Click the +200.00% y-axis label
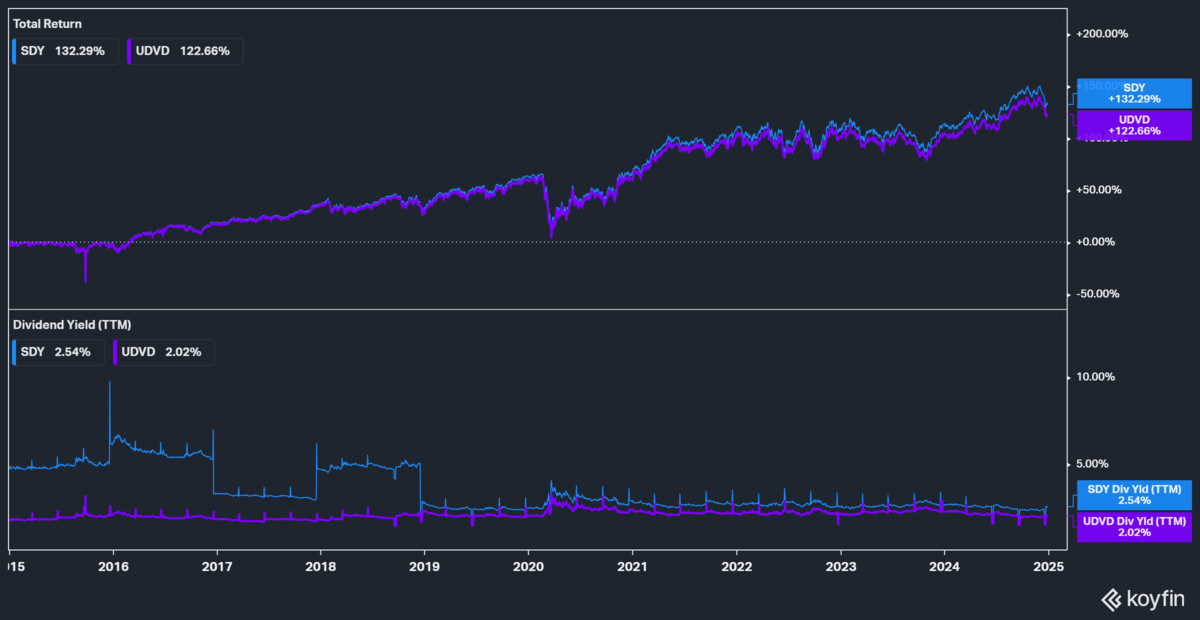Viewport: 1200px width, 620px height. point(1101,34)
